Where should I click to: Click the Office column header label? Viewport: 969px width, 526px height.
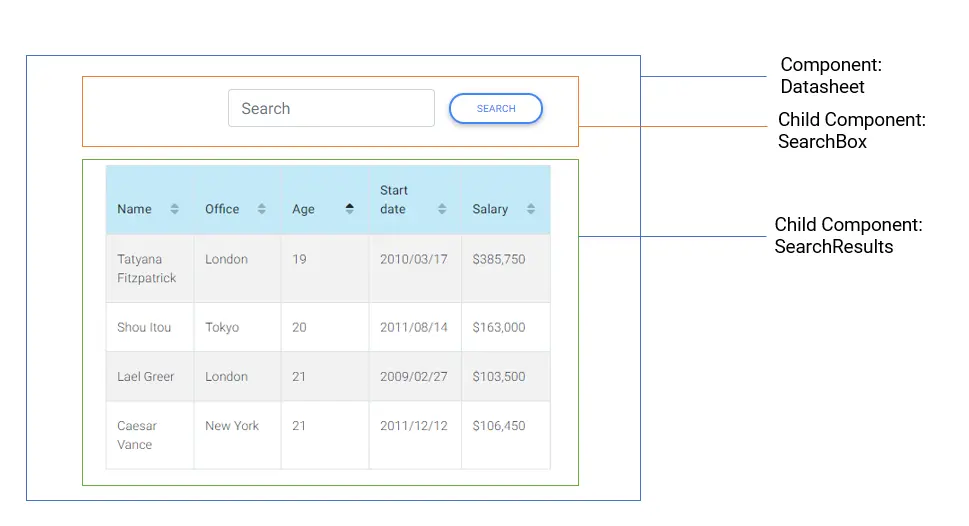click(222, 209)
